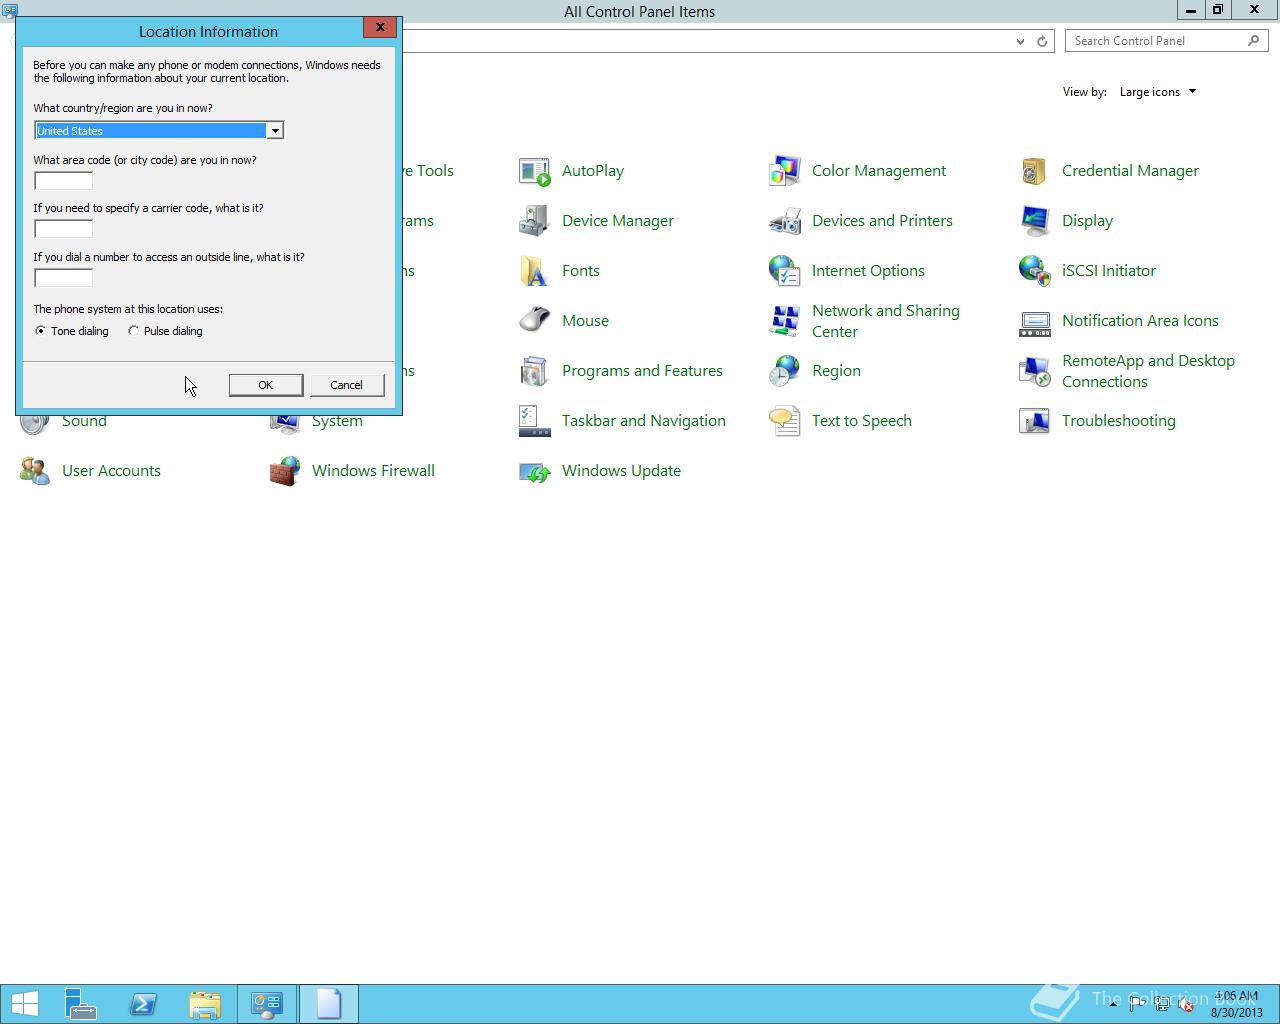Viewport: 1280px width, 1024px height.
Task: Click the outside line number field
Action: pyautogui.click(x=64, y=278)
